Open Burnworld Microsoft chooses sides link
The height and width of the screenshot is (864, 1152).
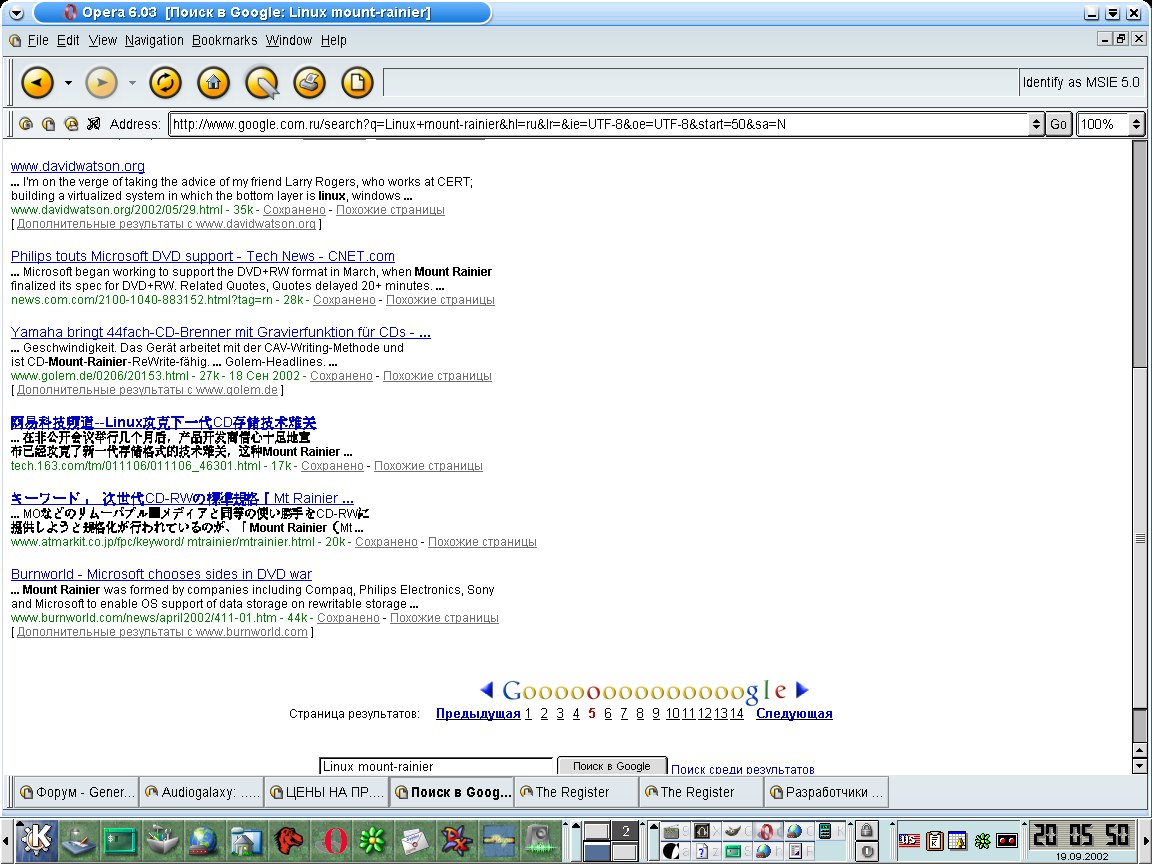click(162, 574)
